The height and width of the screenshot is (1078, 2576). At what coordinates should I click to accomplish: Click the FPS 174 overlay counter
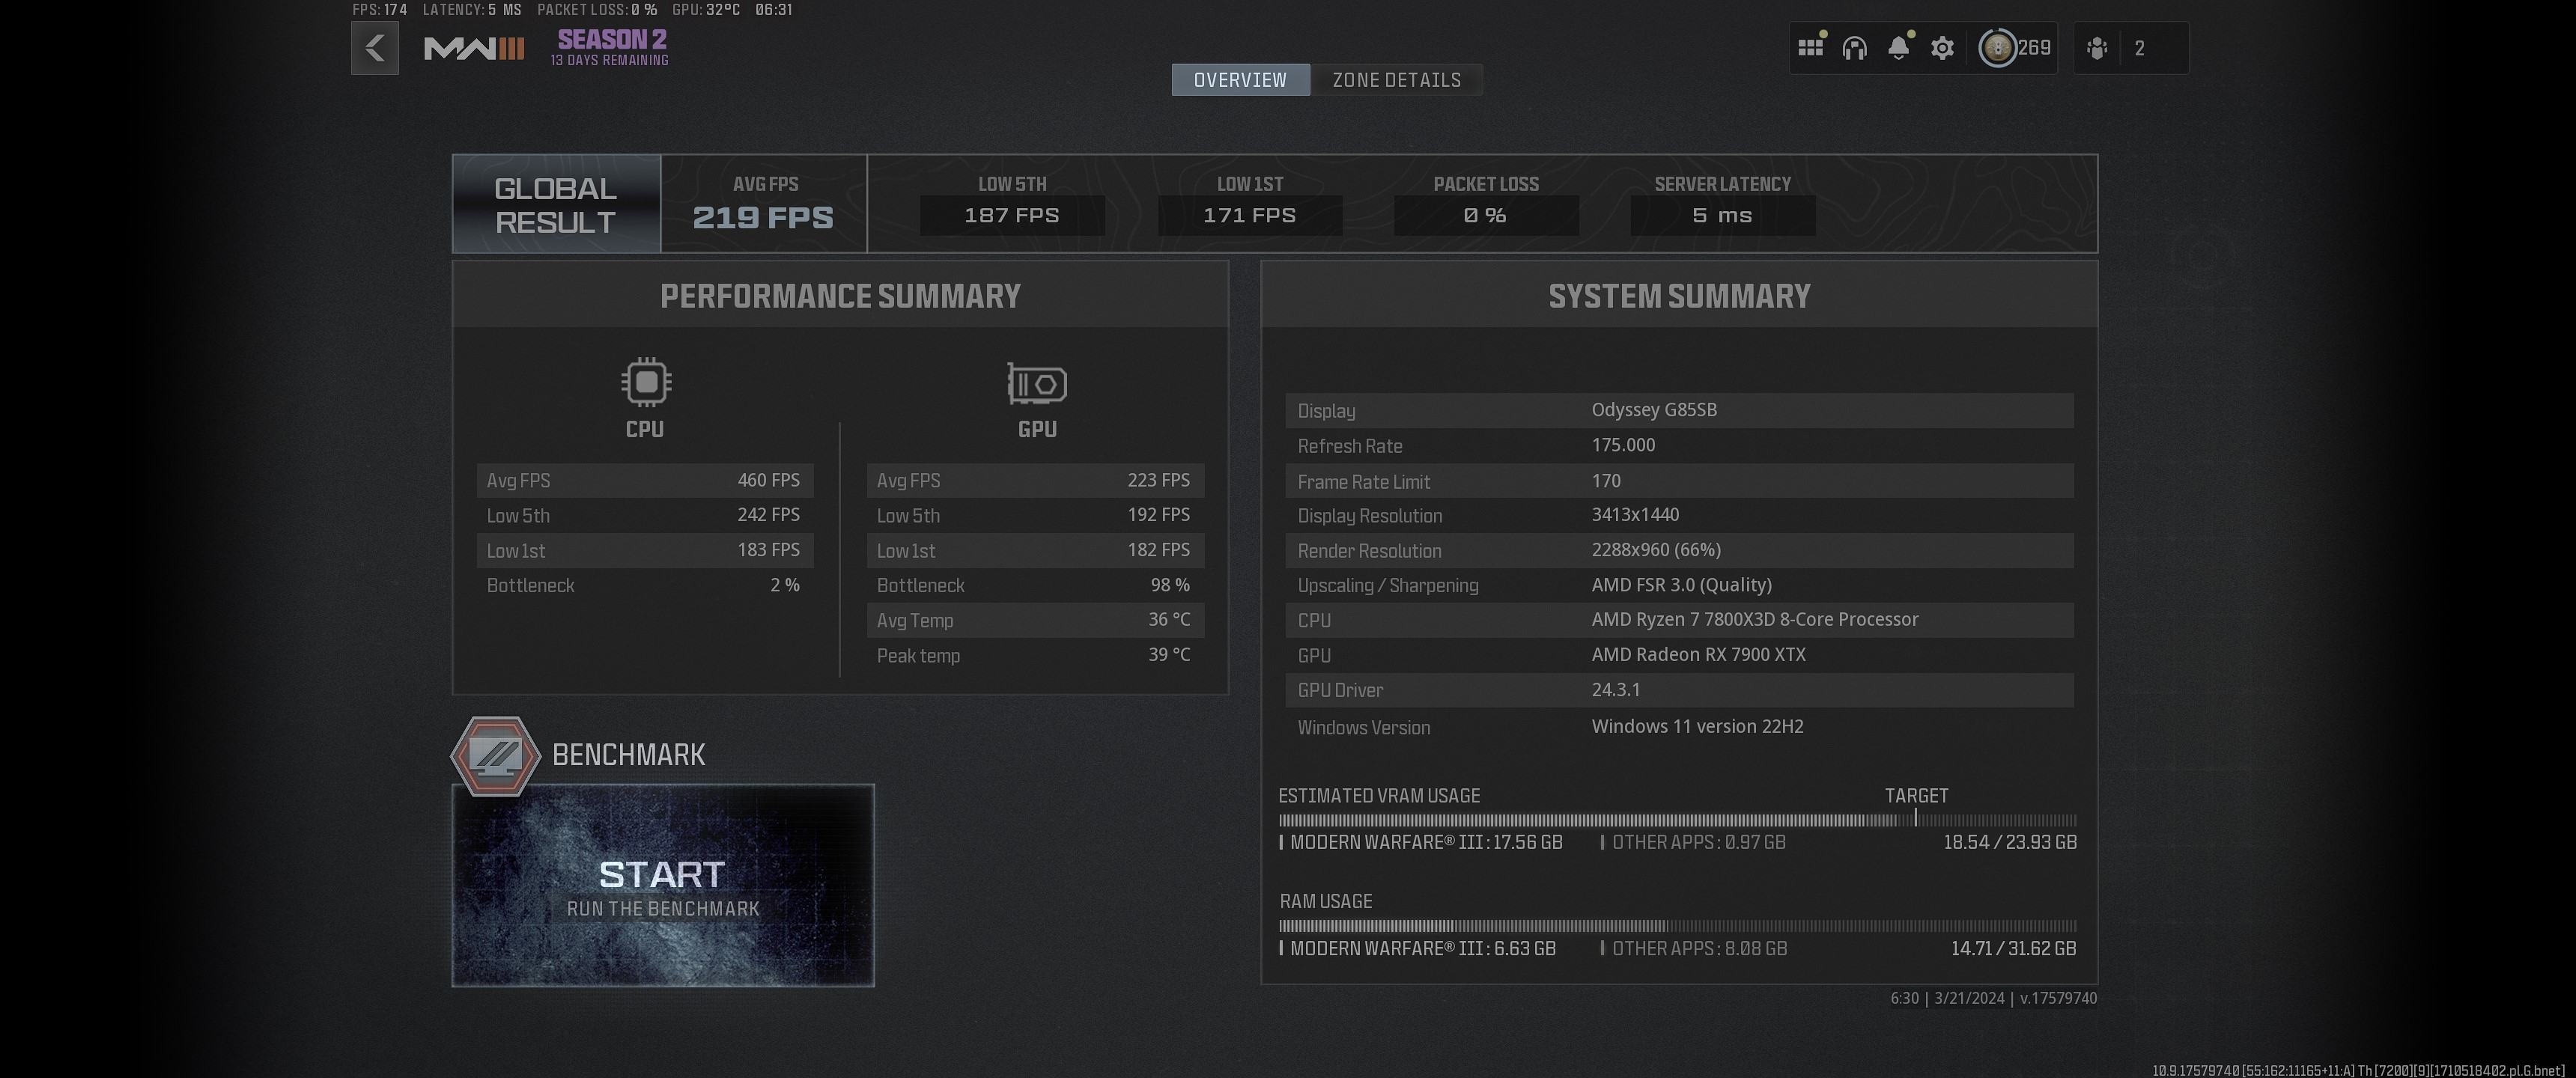click(x=380, y=10)
